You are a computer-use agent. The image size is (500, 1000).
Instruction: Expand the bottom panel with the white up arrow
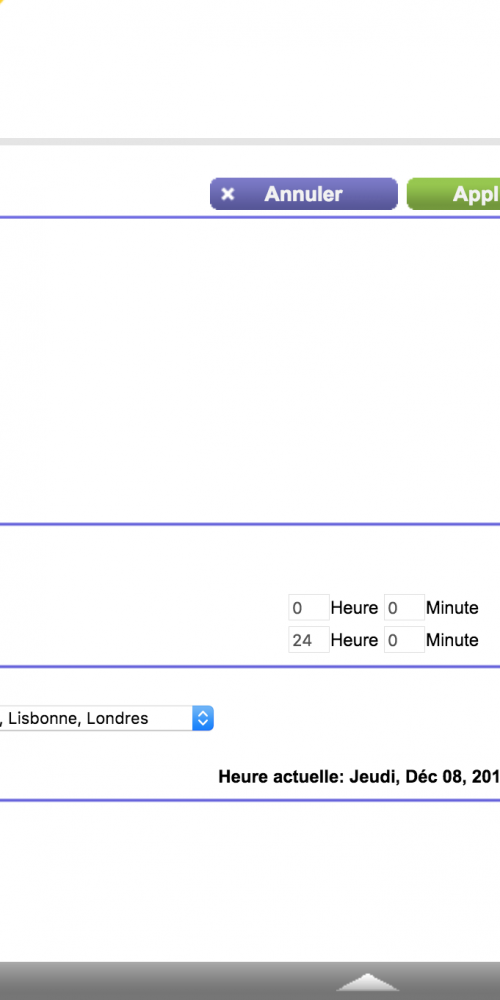point(367,983)
